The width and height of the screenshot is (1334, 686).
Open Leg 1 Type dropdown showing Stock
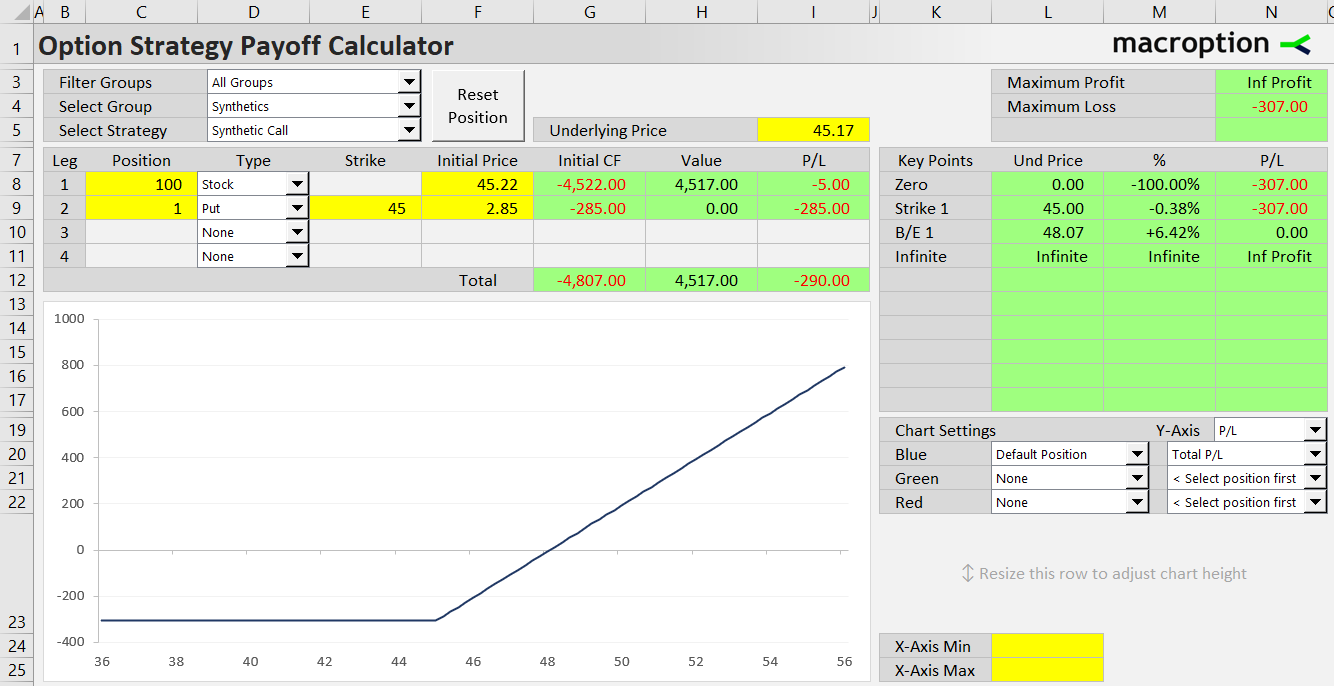297,184
